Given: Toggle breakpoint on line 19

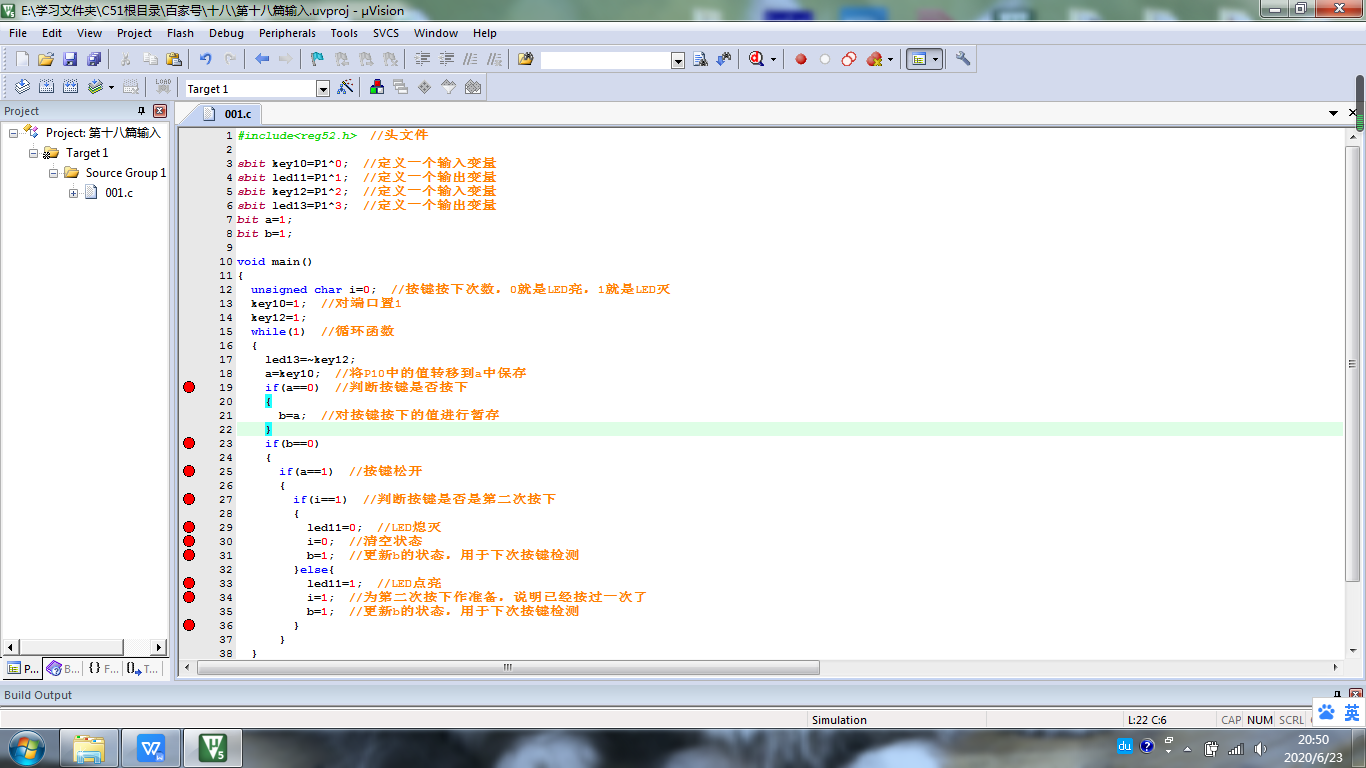Looking at the screenshot, I should (189, 387).
